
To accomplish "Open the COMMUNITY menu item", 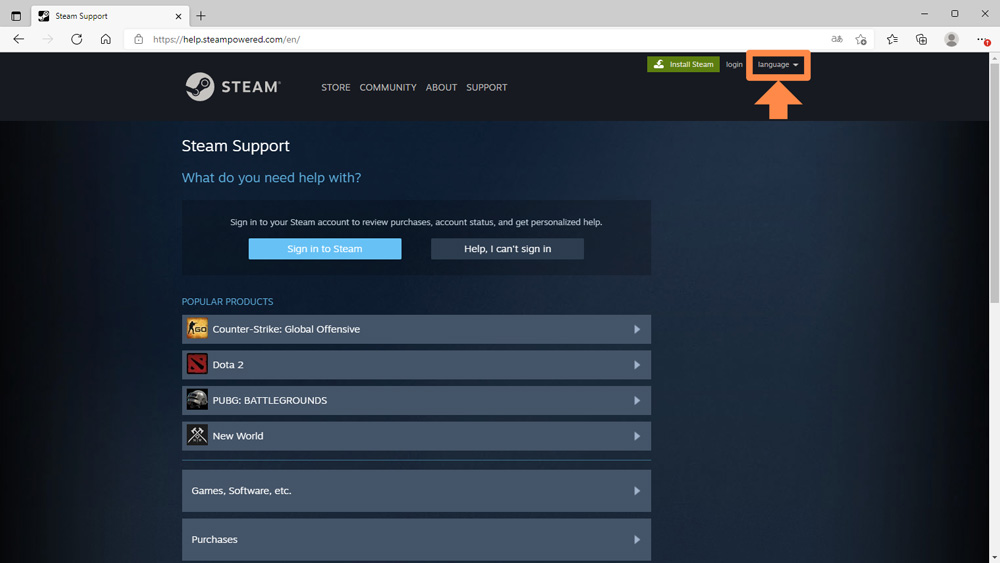I will pos(388,88).
